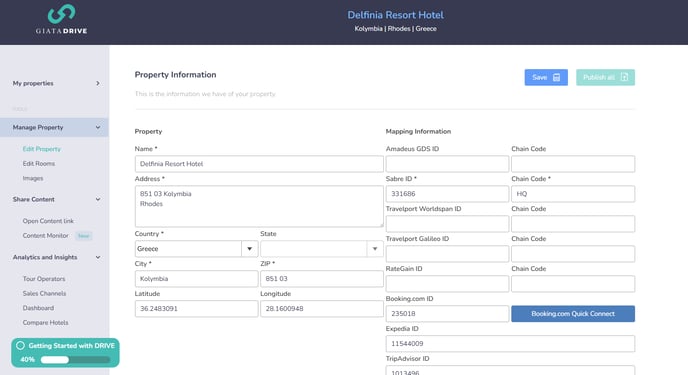
Task: Go to the Images page
Action: [33, 179]
